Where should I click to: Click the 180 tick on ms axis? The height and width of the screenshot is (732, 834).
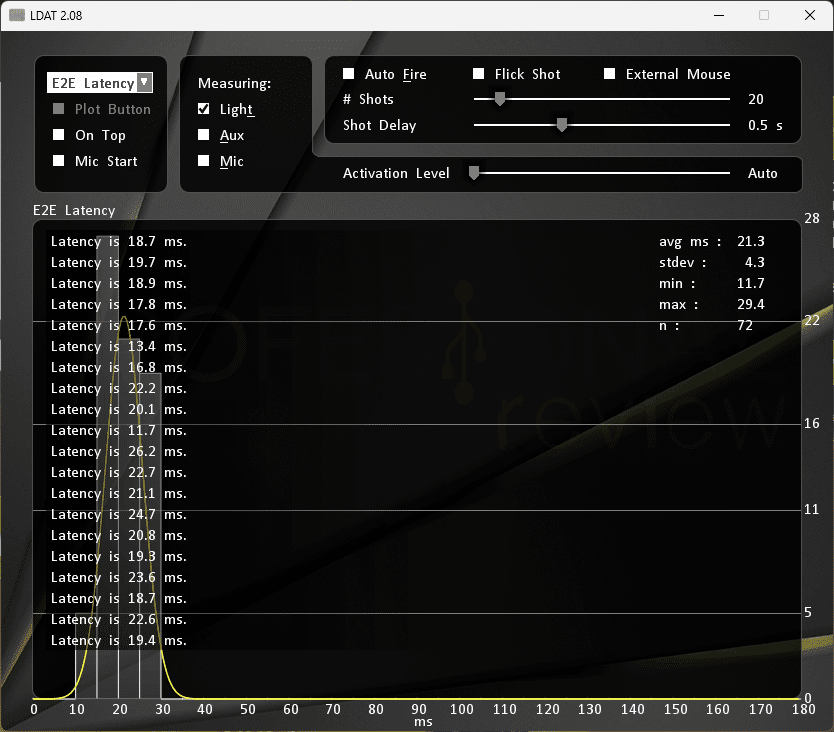coord(804,709)
